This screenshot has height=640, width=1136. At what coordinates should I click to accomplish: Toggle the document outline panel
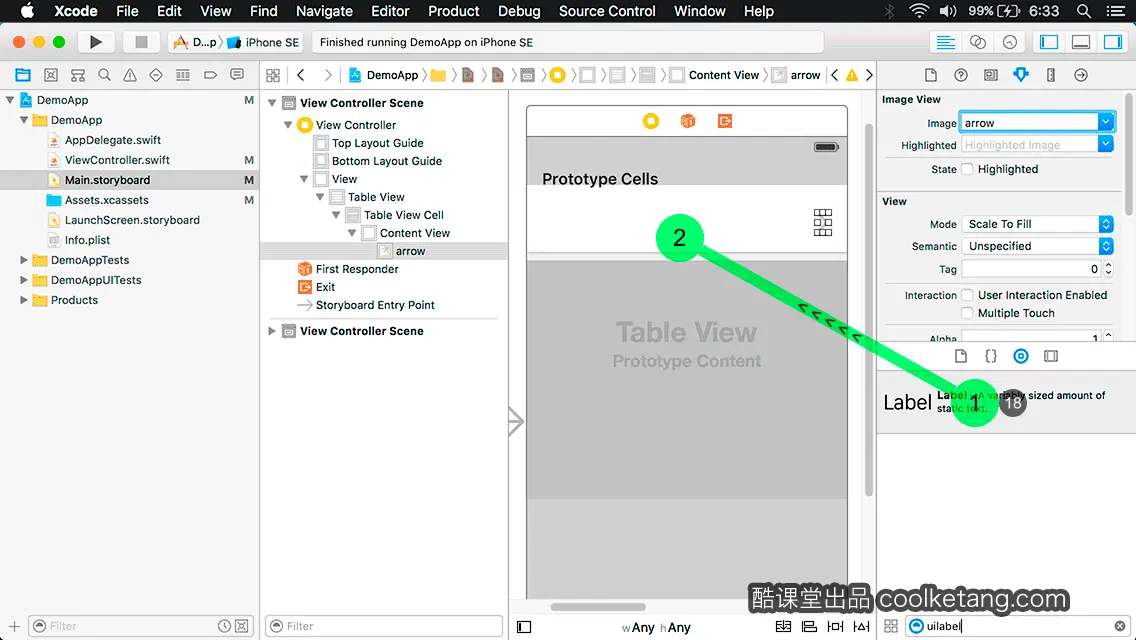pyautogui.click(x=524, y=627)
